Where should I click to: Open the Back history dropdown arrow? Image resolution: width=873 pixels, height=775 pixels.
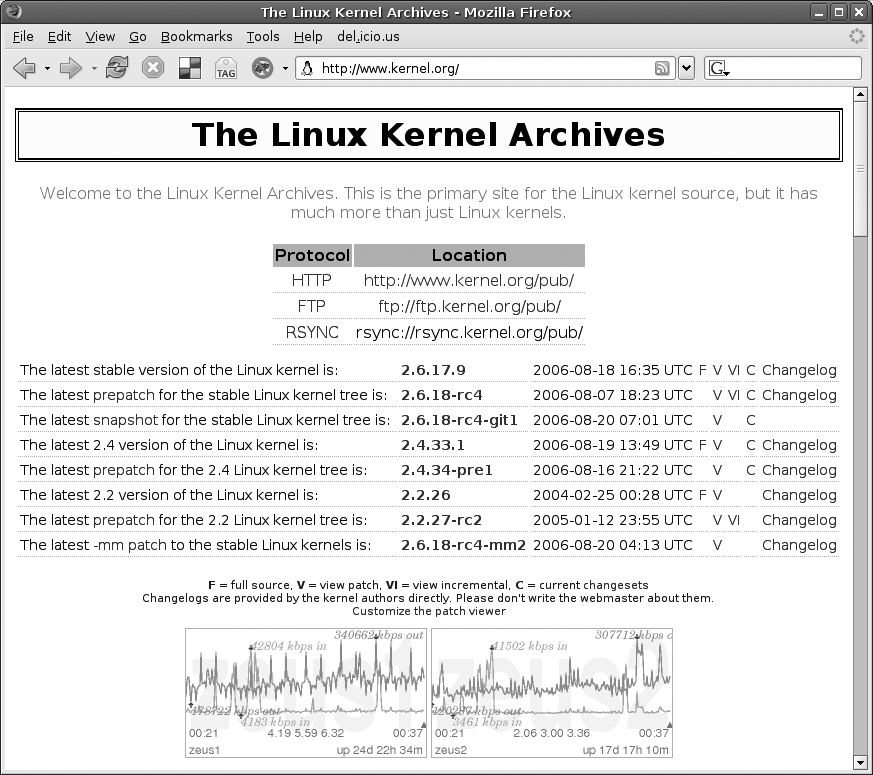click(x=47, y=68)
